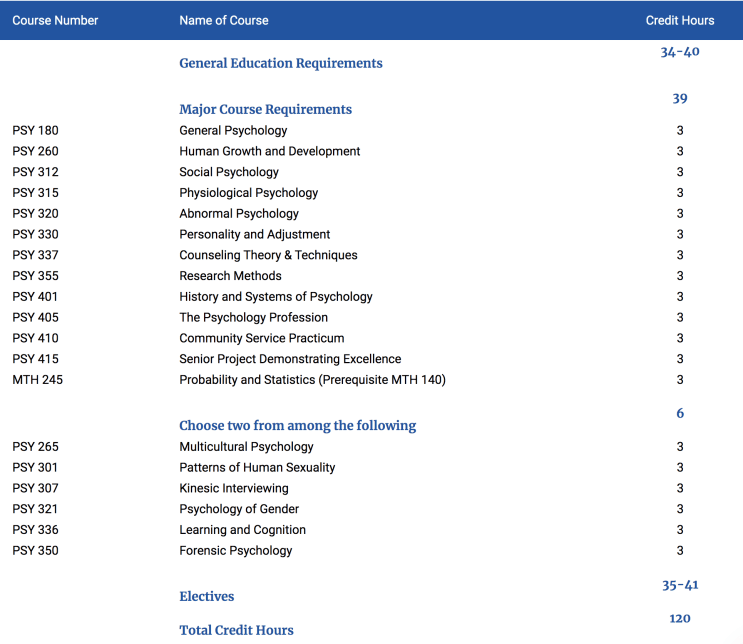Select the Electives heading
Viewport: 743px width, 644px height.
click(207, 597)
